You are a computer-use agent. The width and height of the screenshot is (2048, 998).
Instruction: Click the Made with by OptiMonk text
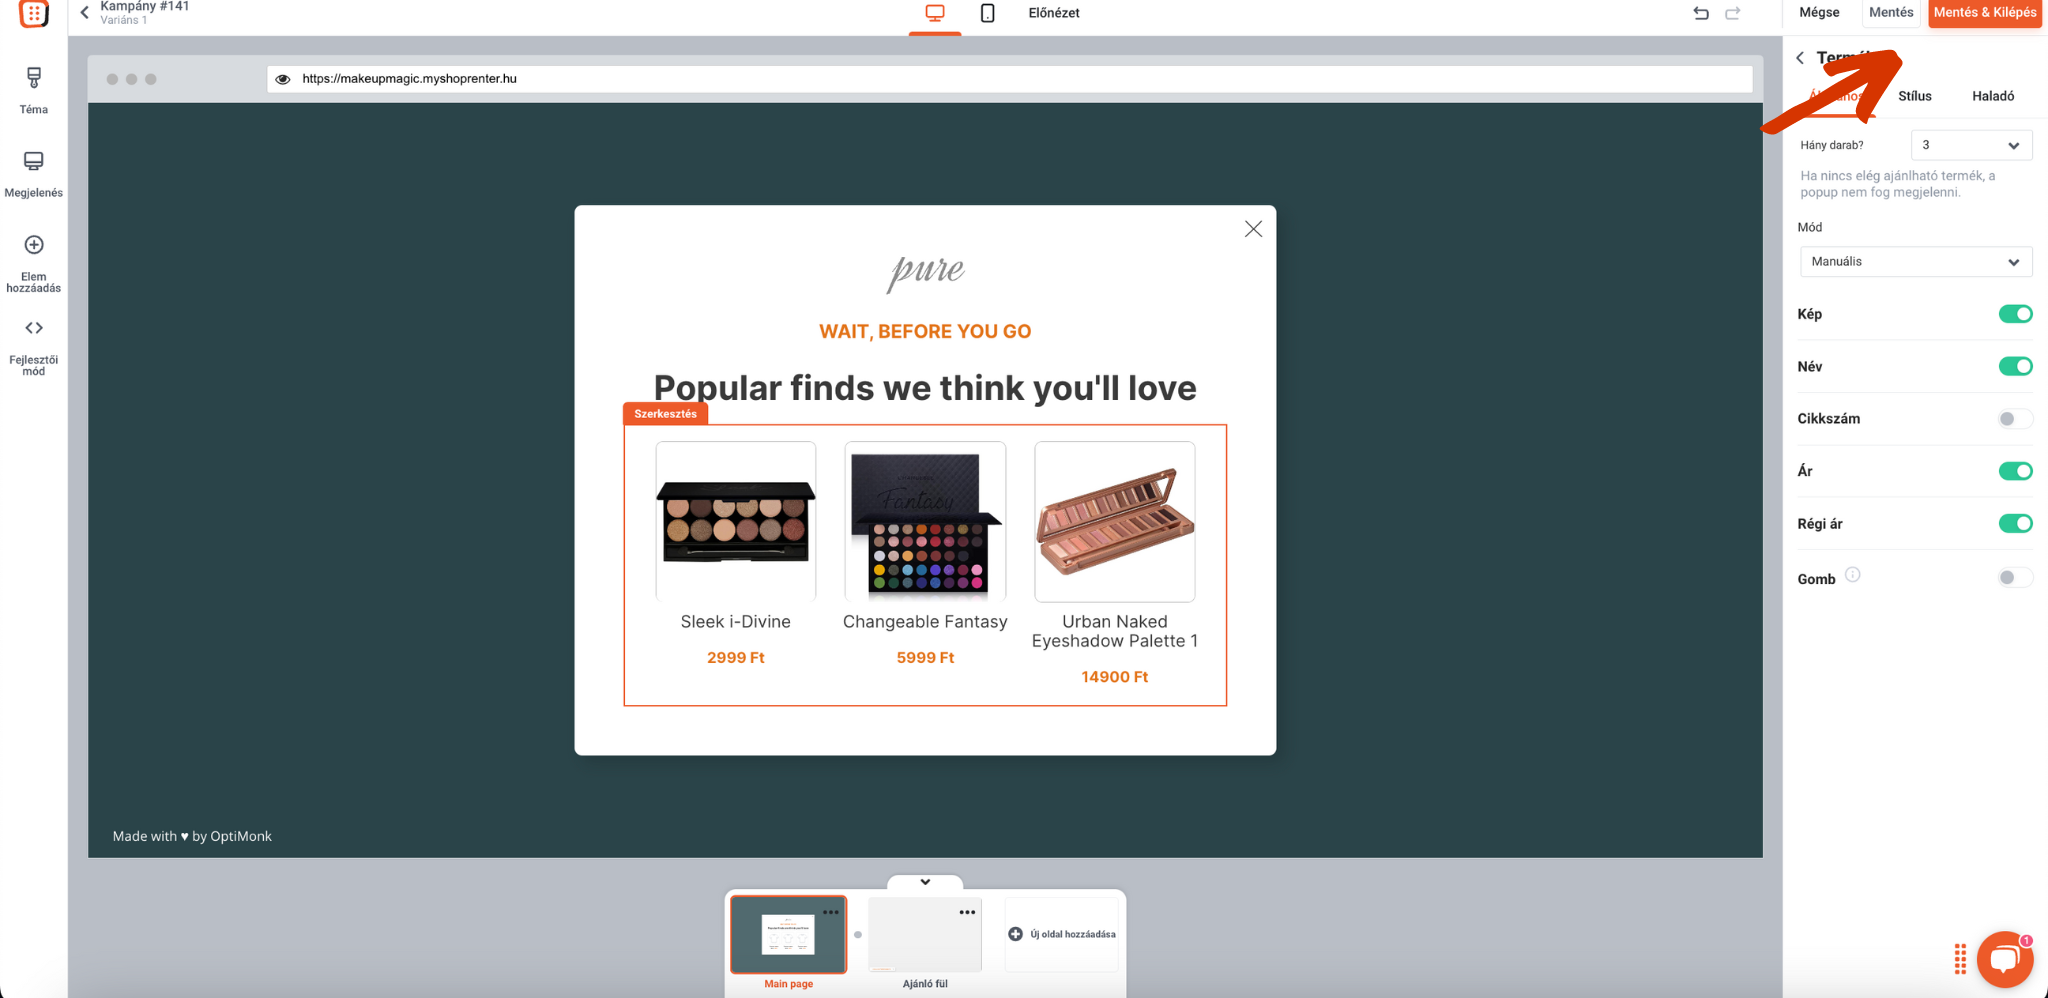pyautogui.click(x=192, y=836)
